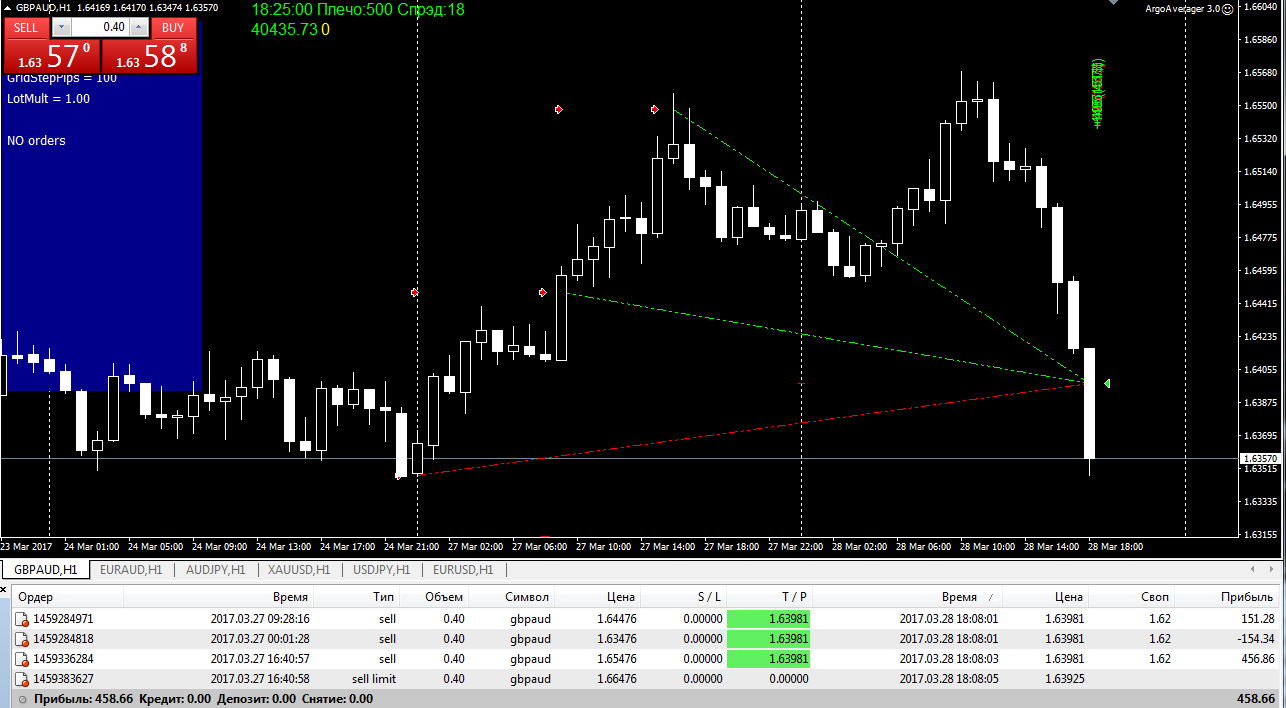Click the total profit 458.66 at the far right
This screenshot has width=1286, height=708.
[1256, 699]
